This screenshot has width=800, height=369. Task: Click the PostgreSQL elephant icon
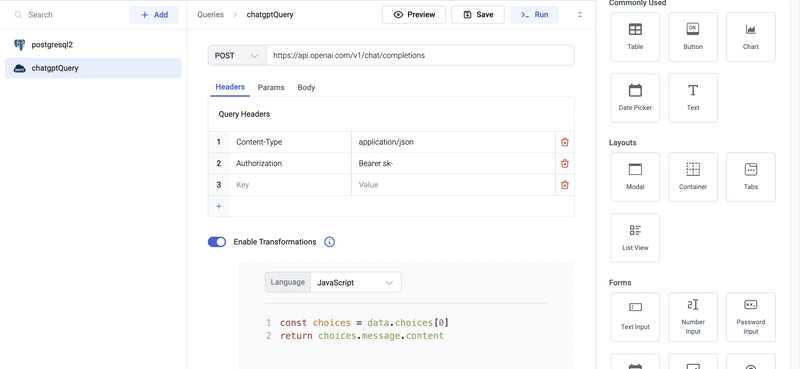[19, 45]
